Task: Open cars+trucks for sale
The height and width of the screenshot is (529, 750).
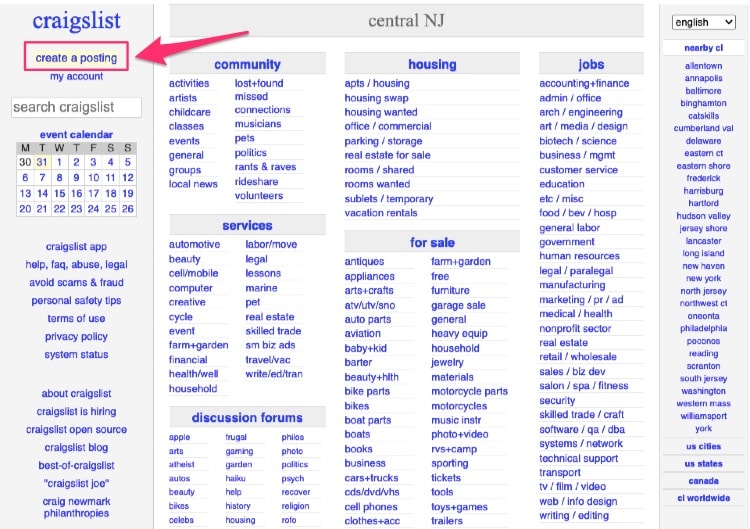Action: pos(371,478)
